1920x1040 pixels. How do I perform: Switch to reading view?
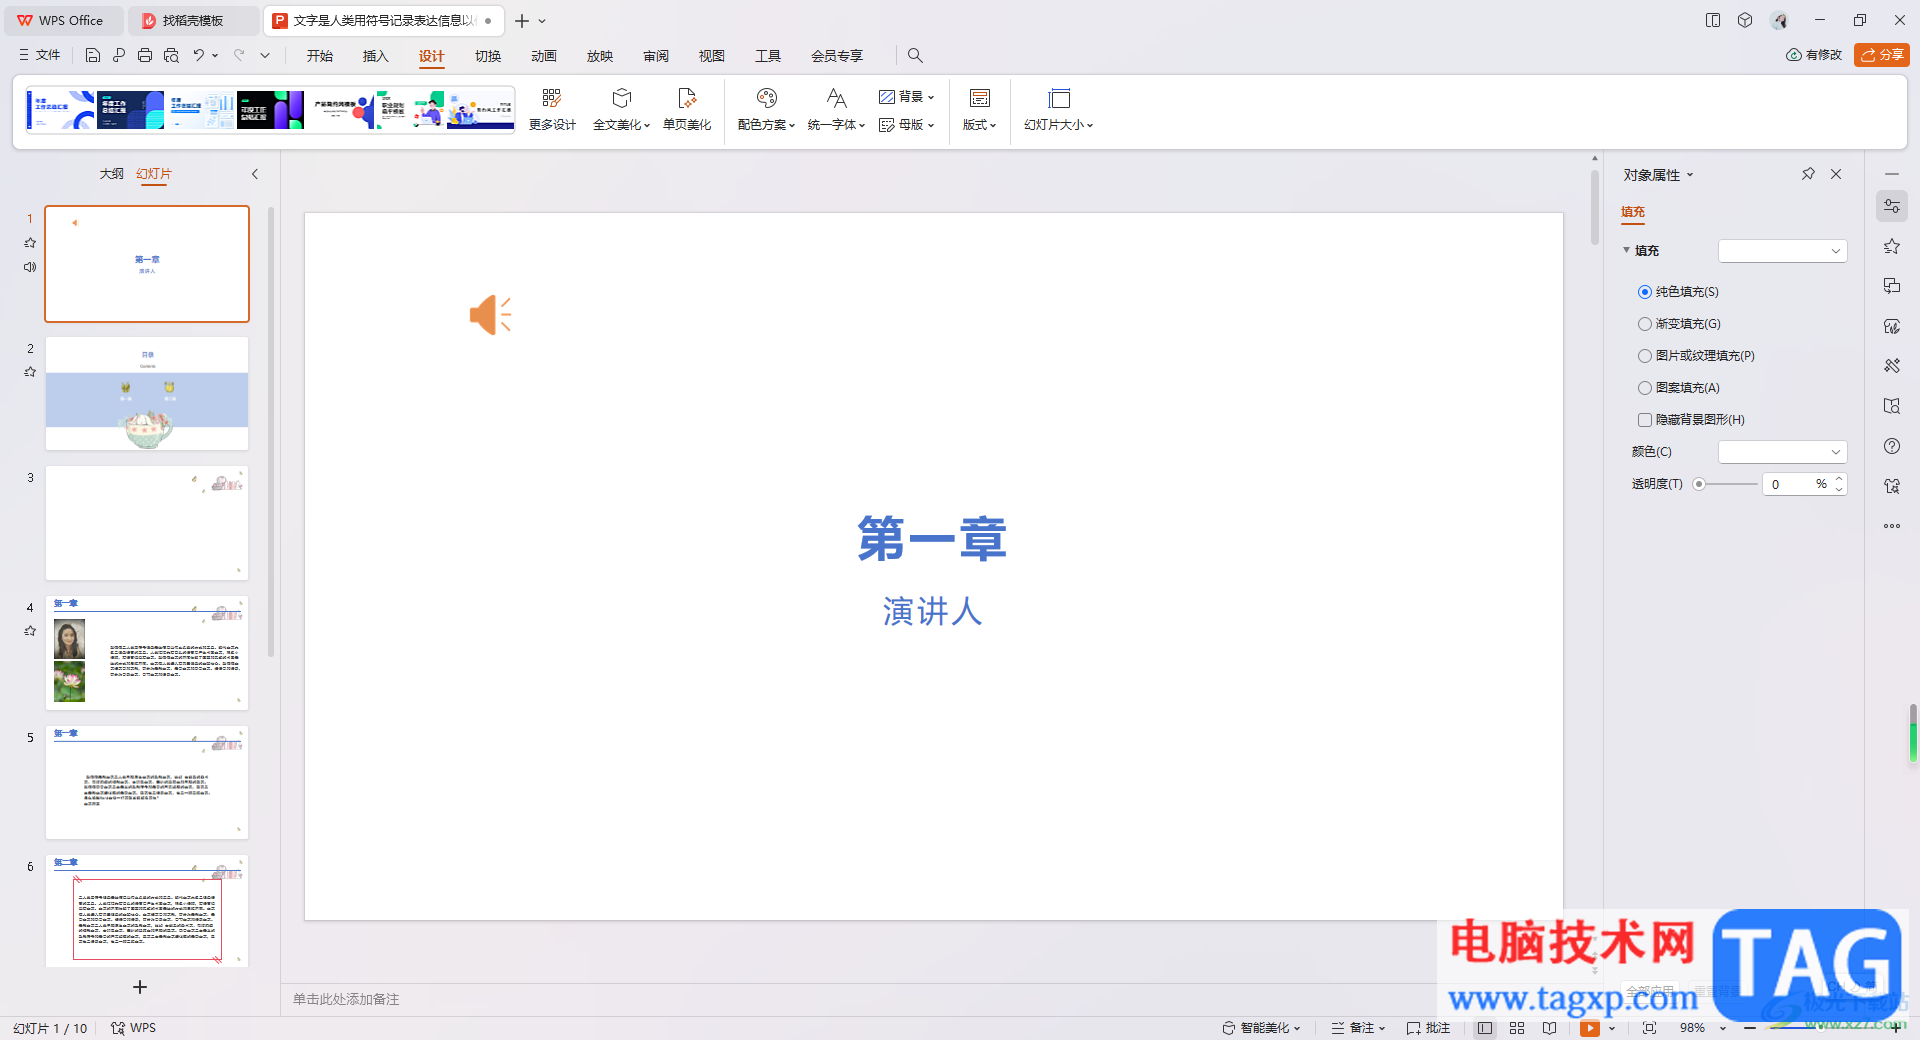[x=1549, y=1028]
